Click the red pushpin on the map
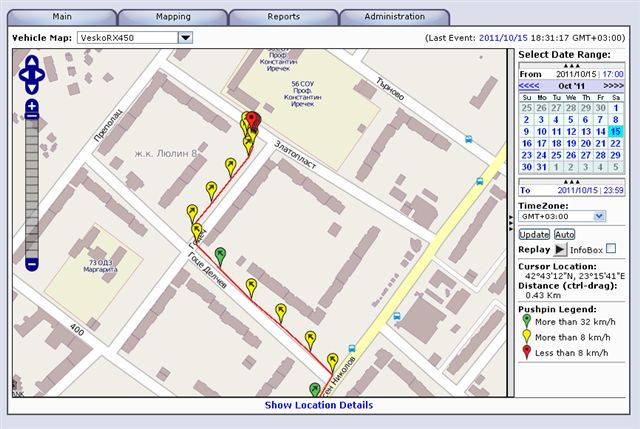The width and height of the screenshot is (640, 429). pos(252,122)
